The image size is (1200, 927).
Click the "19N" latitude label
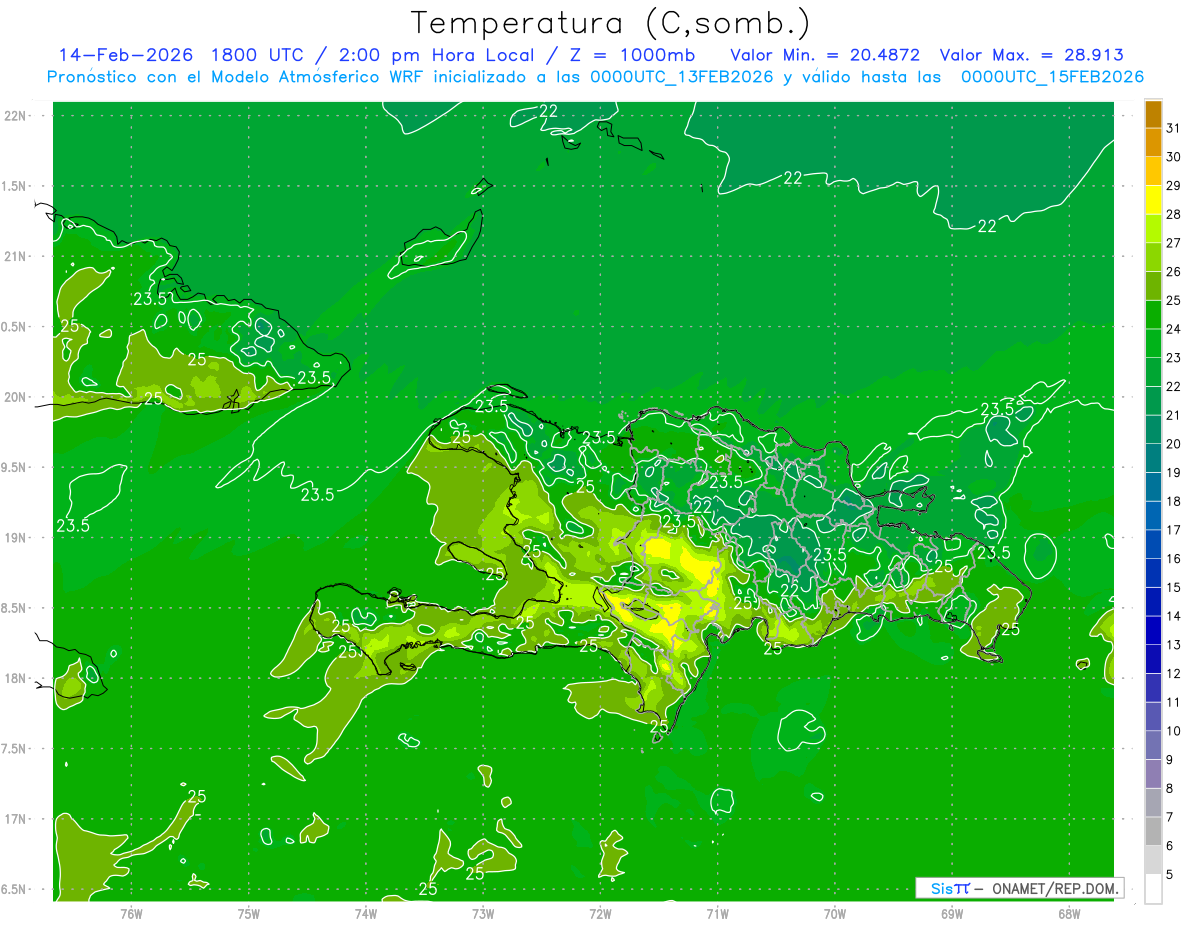14,537
